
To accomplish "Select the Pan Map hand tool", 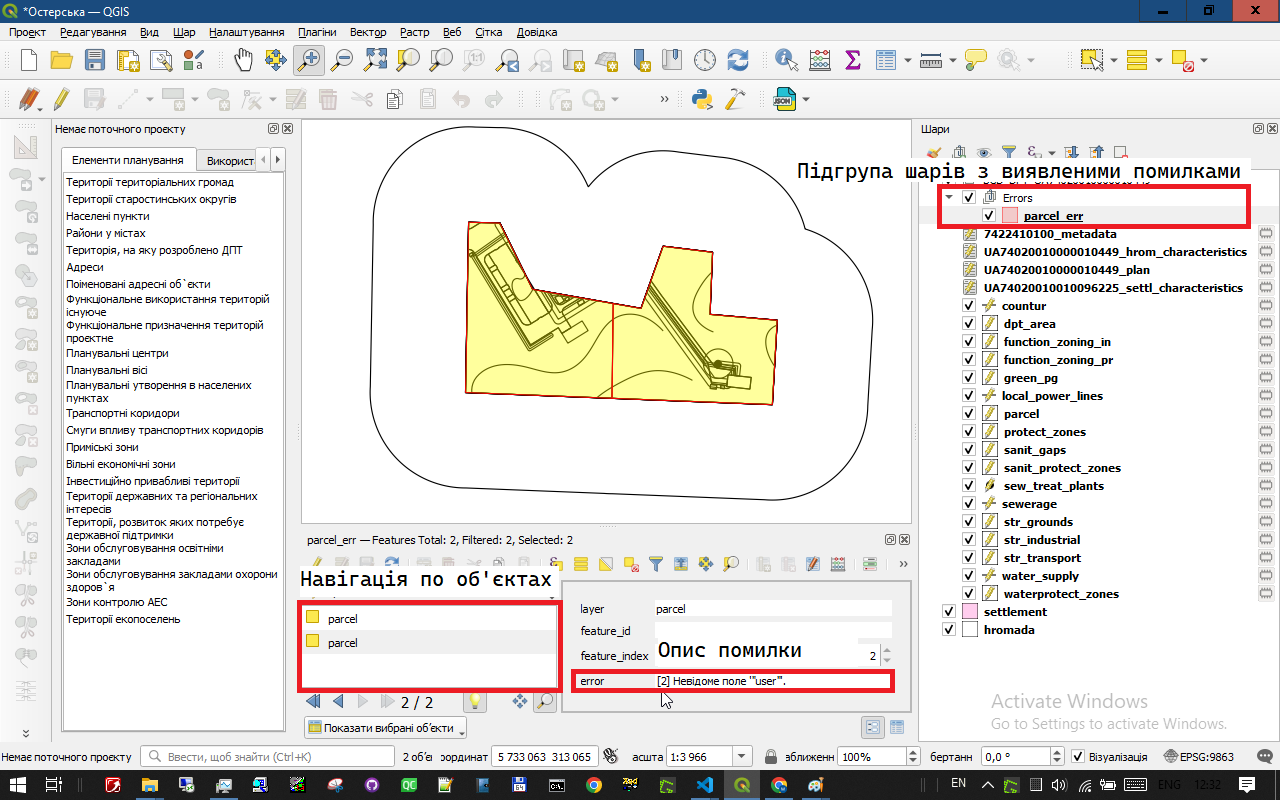I will point(243,60).
